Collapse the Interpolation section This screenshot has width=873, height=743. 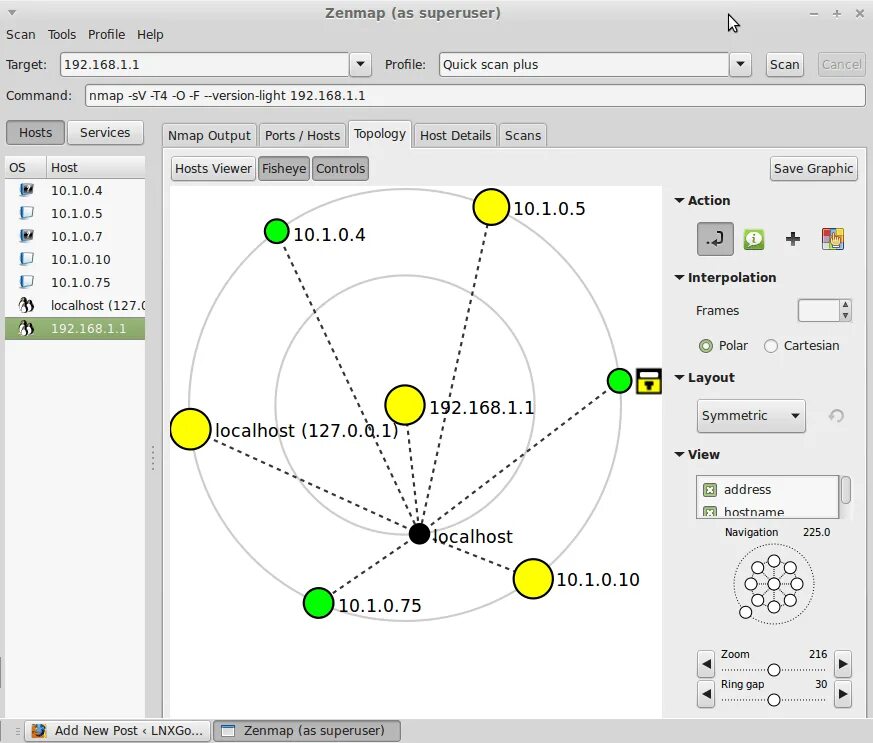[679, 277]
